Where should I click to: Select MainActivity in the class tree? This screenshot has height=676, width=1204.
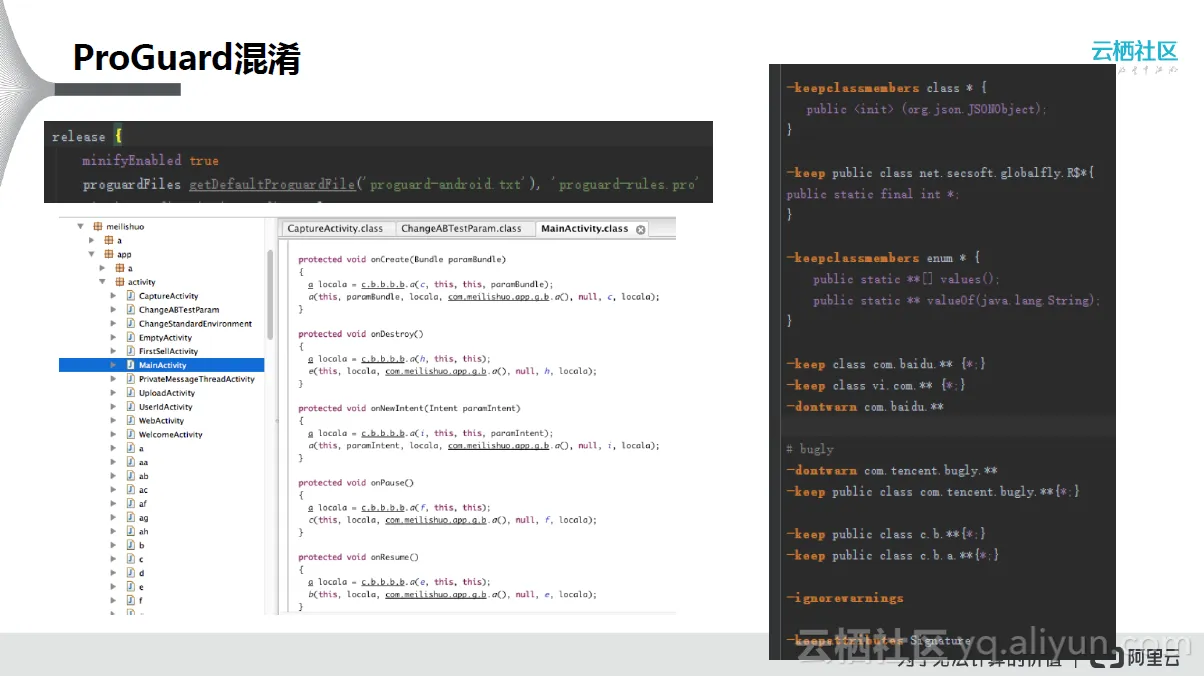click(x=162, y=366)
